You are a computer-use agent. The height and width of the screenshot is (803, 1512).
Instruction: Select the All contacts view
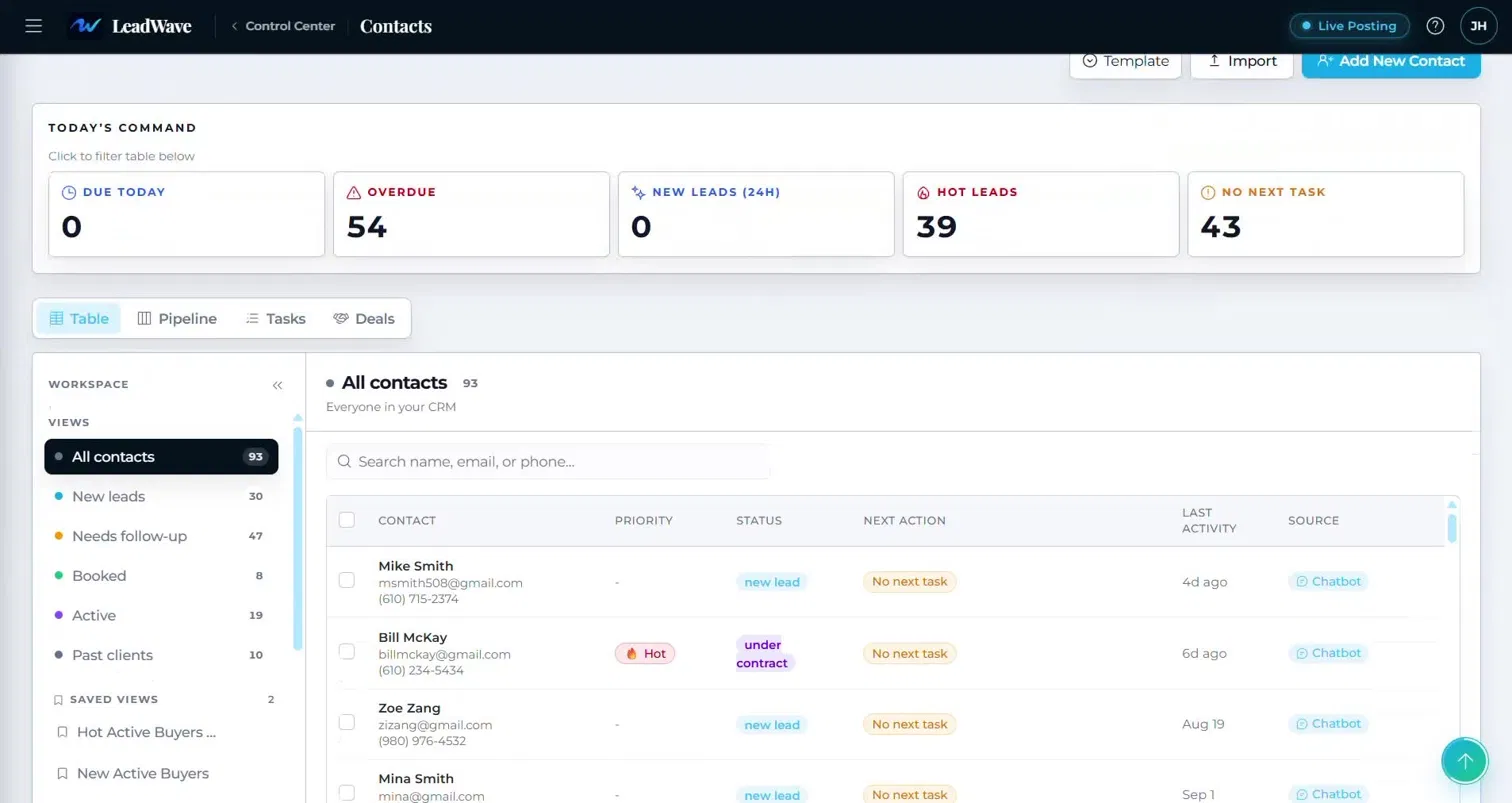point(161,457)
